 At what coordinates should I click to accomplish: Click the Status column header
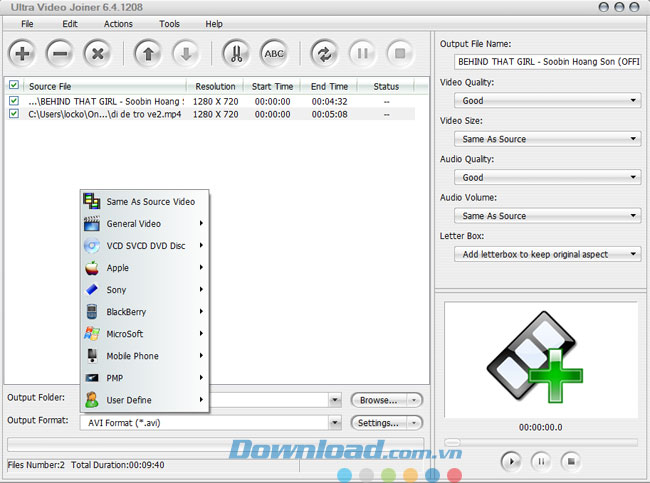[x=386, y=86]
